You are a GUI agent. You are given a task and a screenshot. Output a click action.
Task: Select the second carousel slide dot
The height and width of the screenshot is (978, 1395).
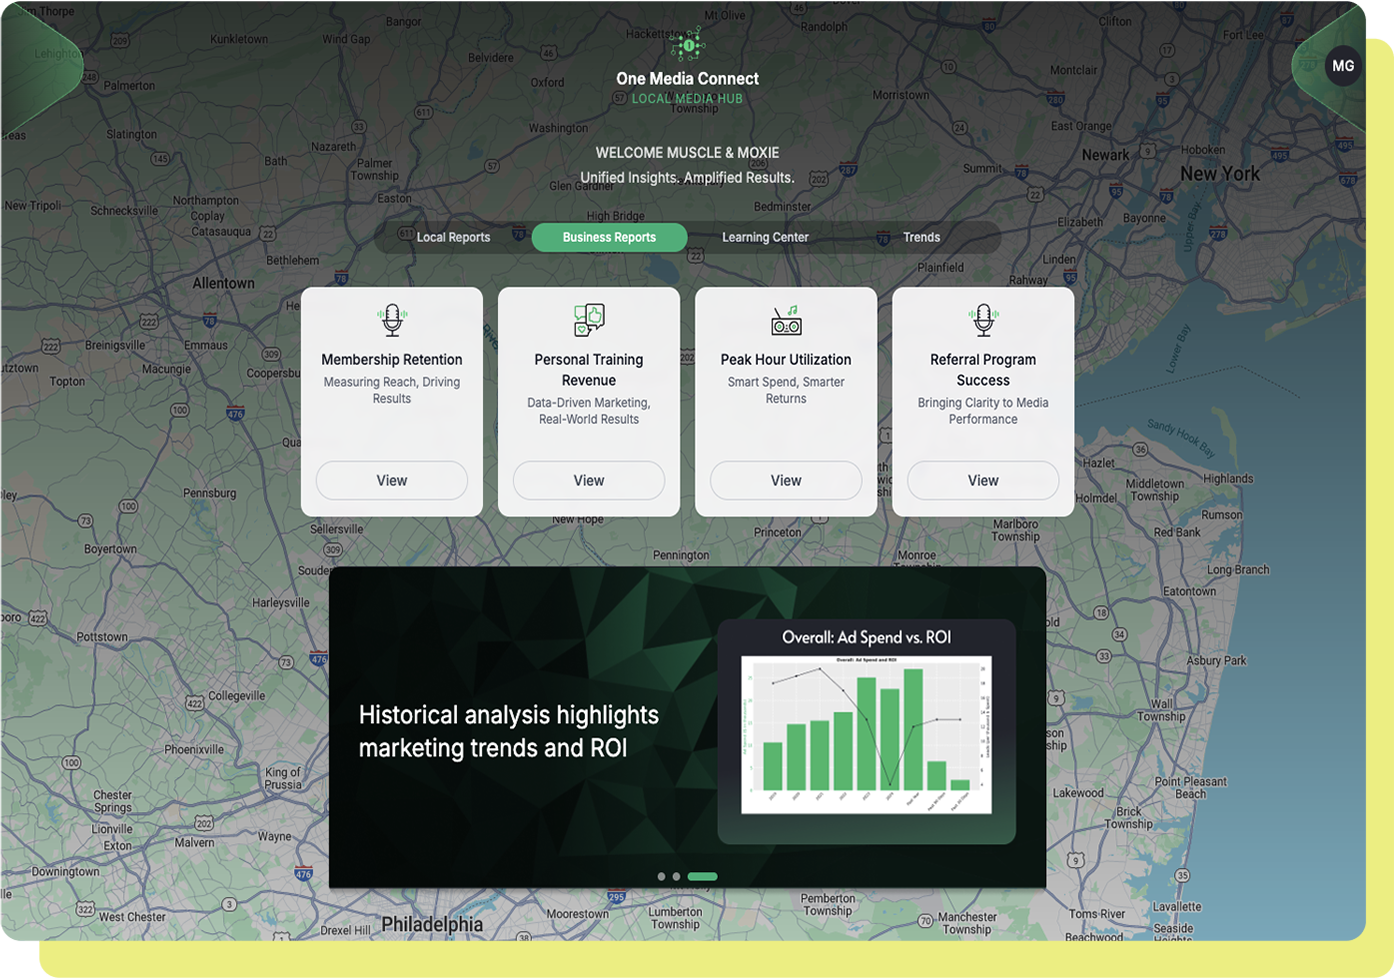pyautogui.click(x=676, y=876)
